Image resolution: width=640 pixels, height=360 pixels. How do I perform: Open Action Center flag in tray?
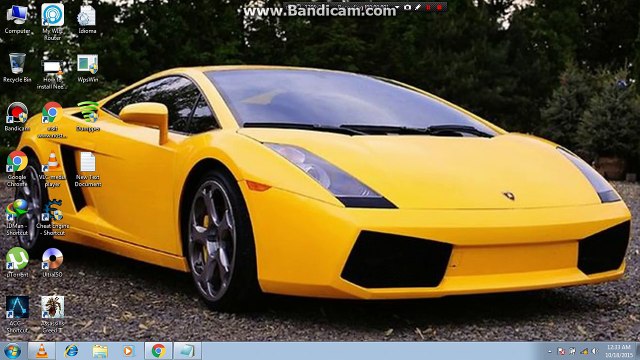click(x=562, y=351)
